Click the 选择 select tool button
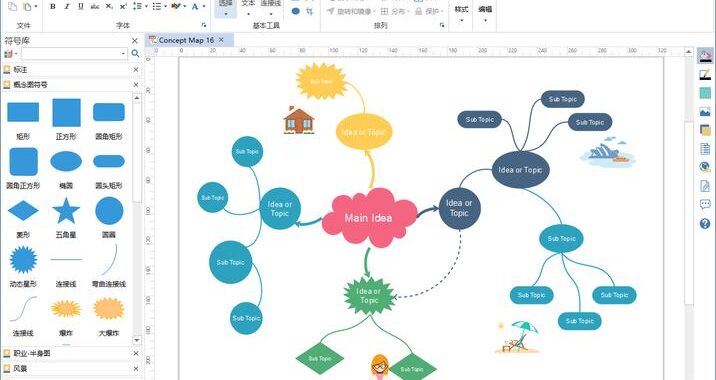This screenshot has width=716, height=380. click(226, 8)
